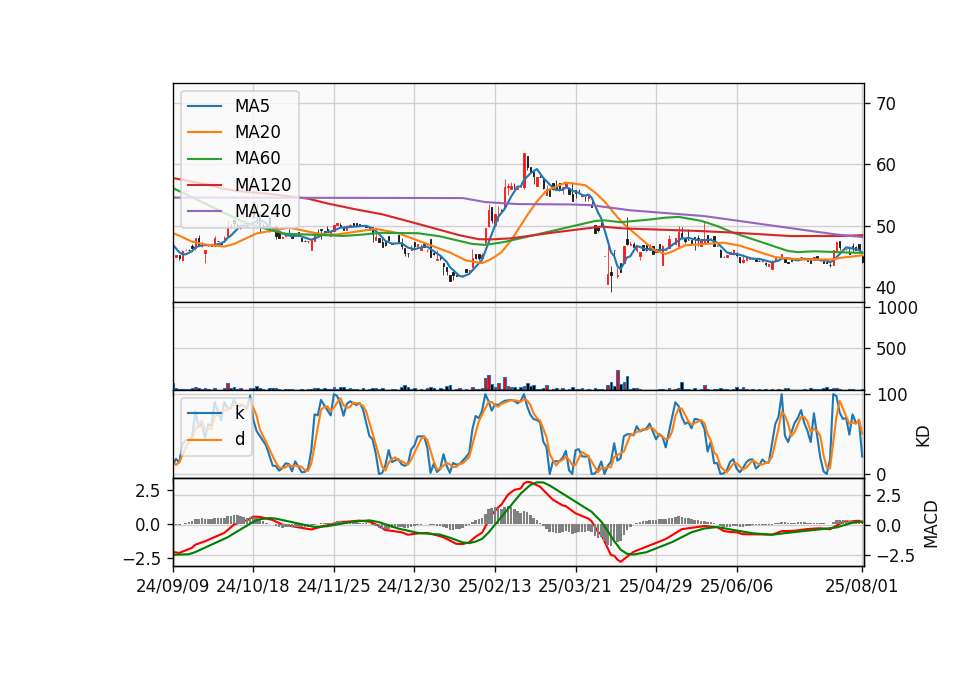Click the k legend label in KD panel
The image size is (960, 690).
point(239,413)
